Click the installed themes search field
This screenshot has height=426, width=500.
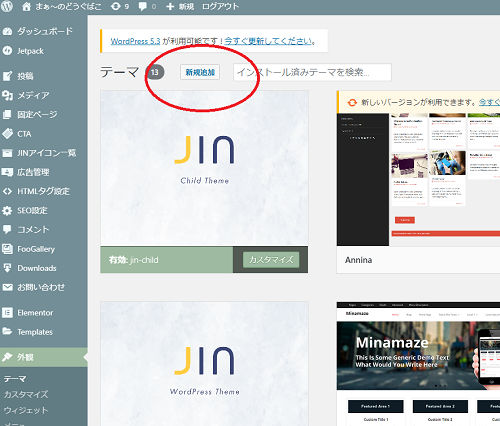312,72
